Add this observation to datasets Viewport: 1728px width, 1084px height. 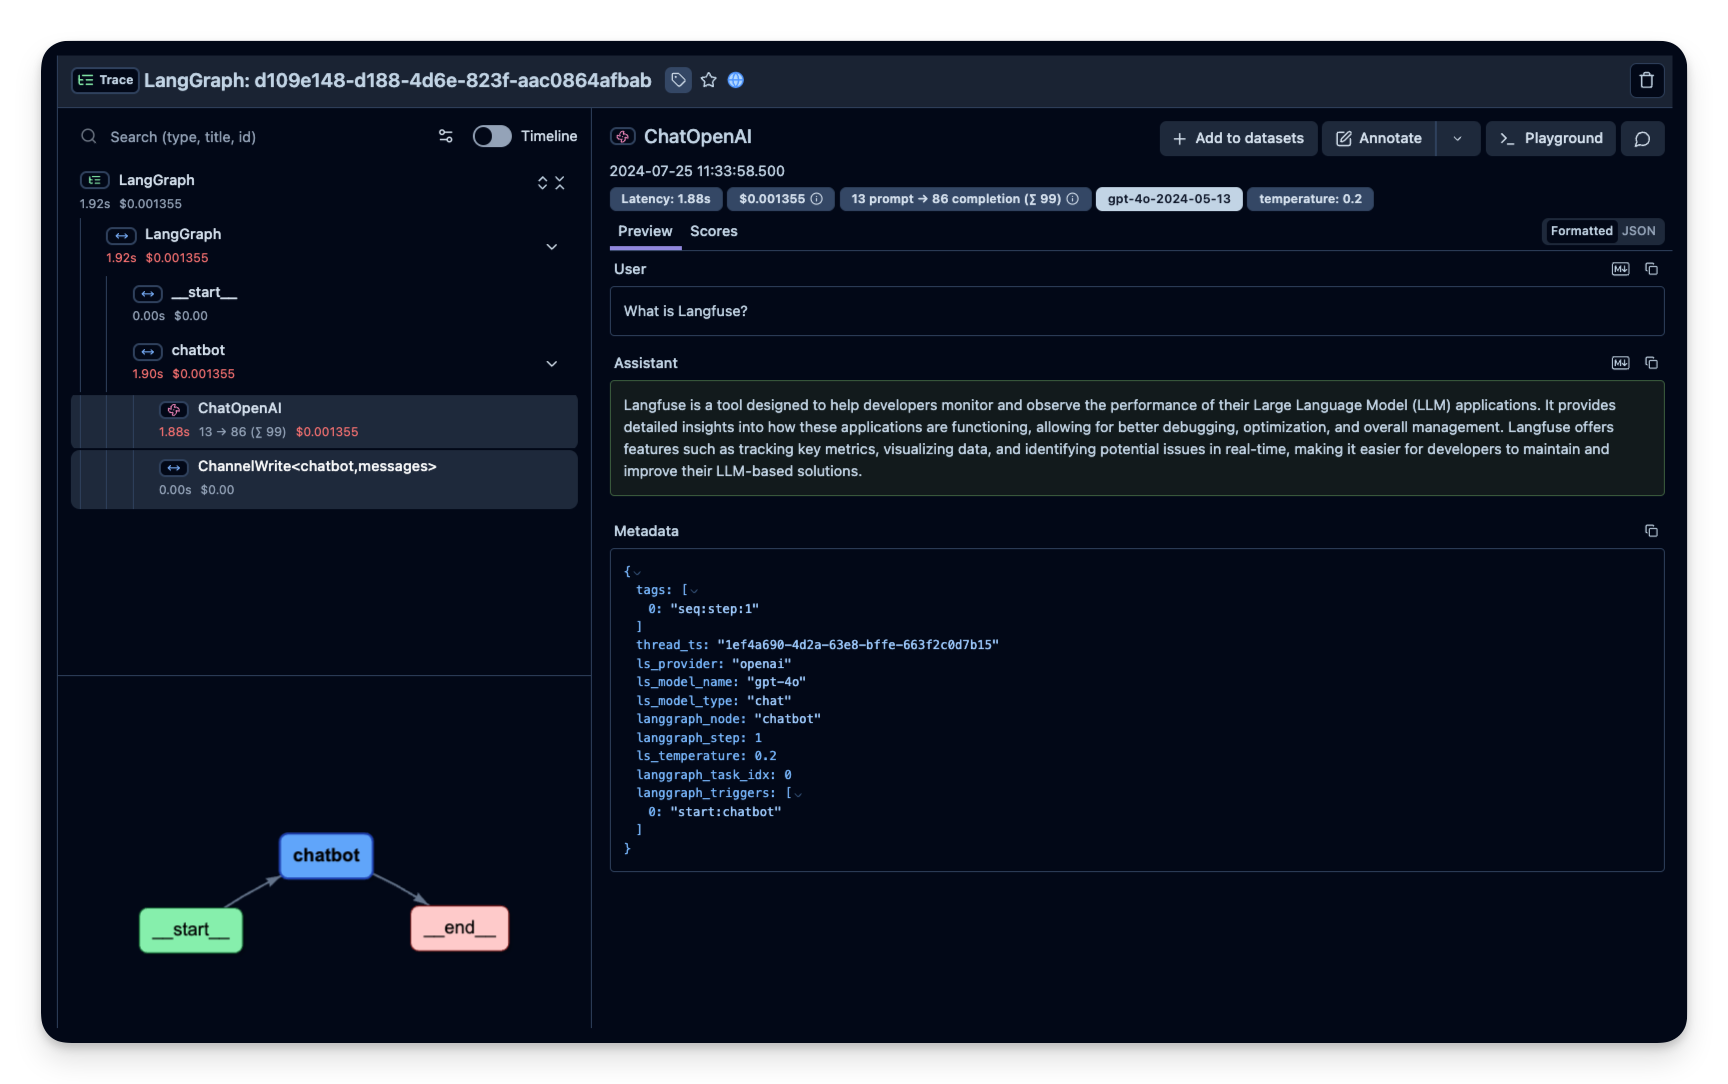pos(1237,138)
